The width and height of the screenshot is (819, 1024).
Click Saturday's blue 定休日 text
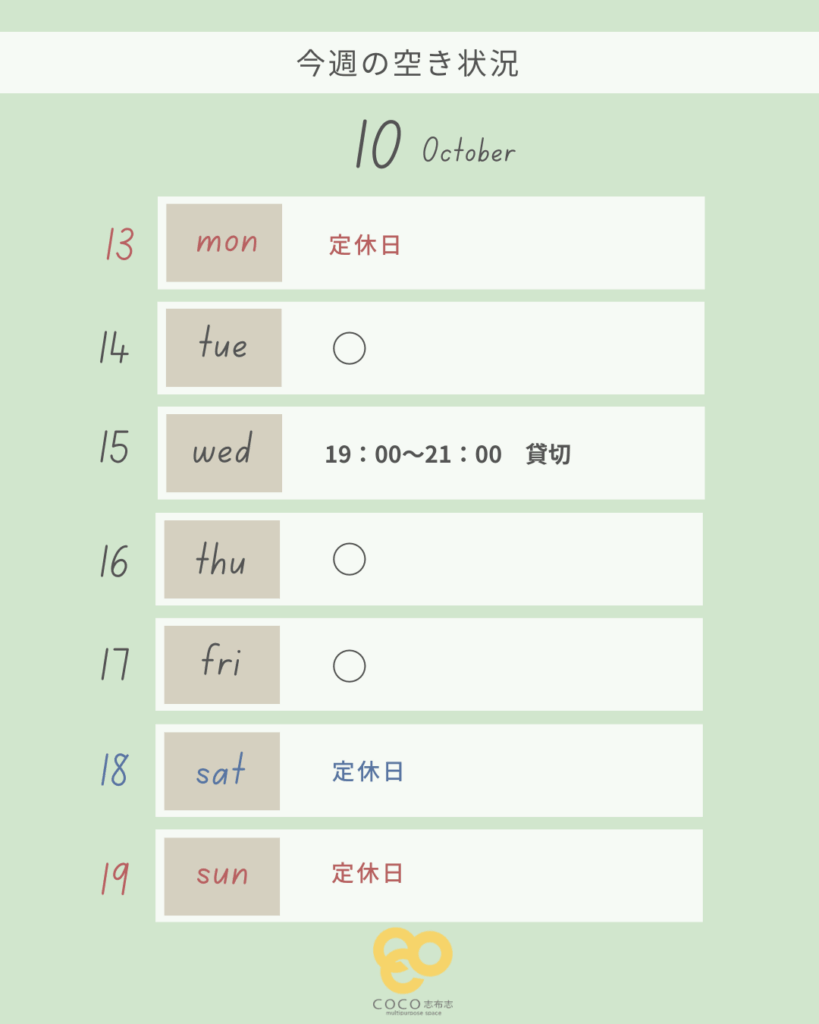point(368,772)
